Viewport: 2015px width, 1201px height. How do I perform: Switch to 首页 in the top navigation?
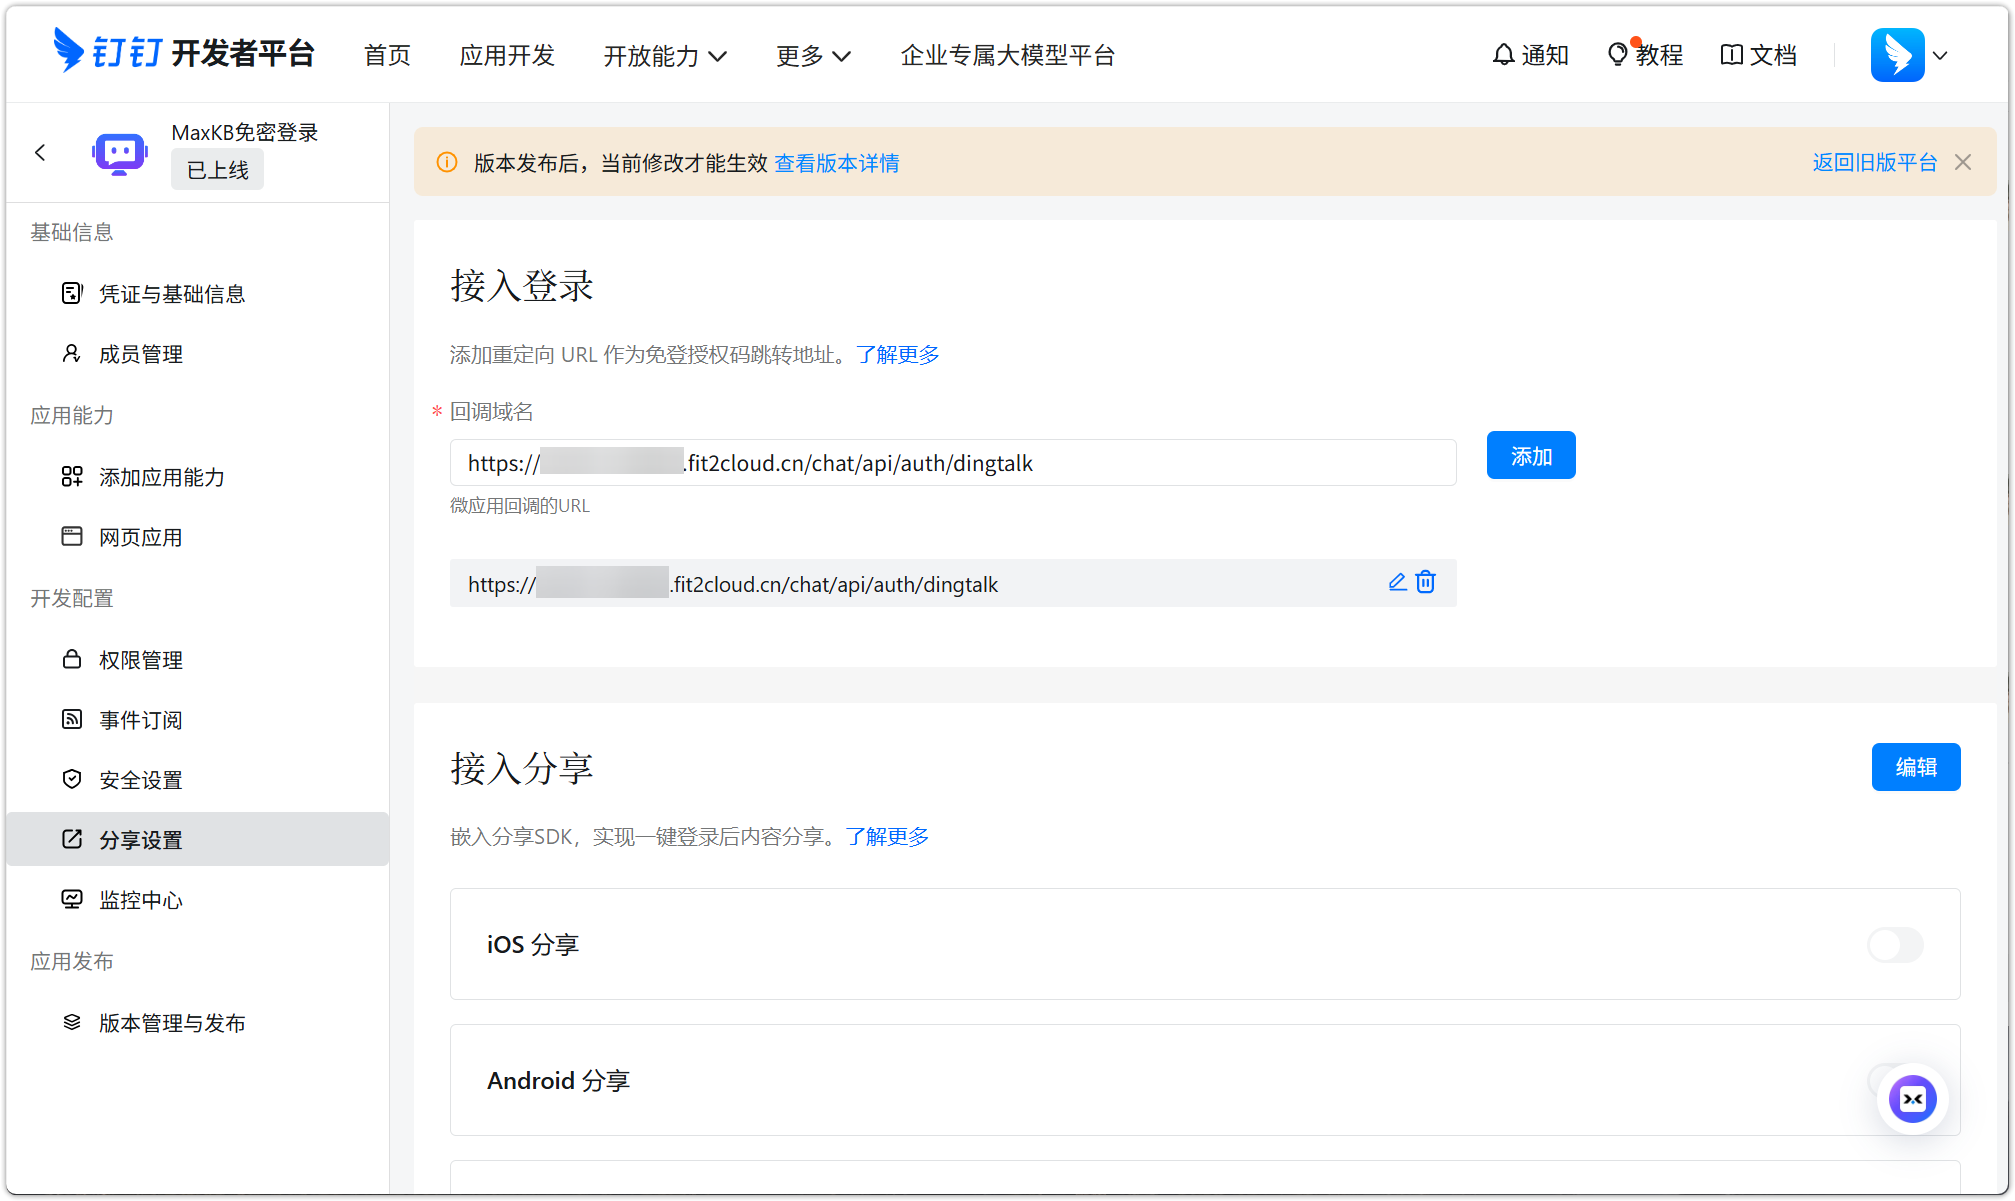pos(386,56)
